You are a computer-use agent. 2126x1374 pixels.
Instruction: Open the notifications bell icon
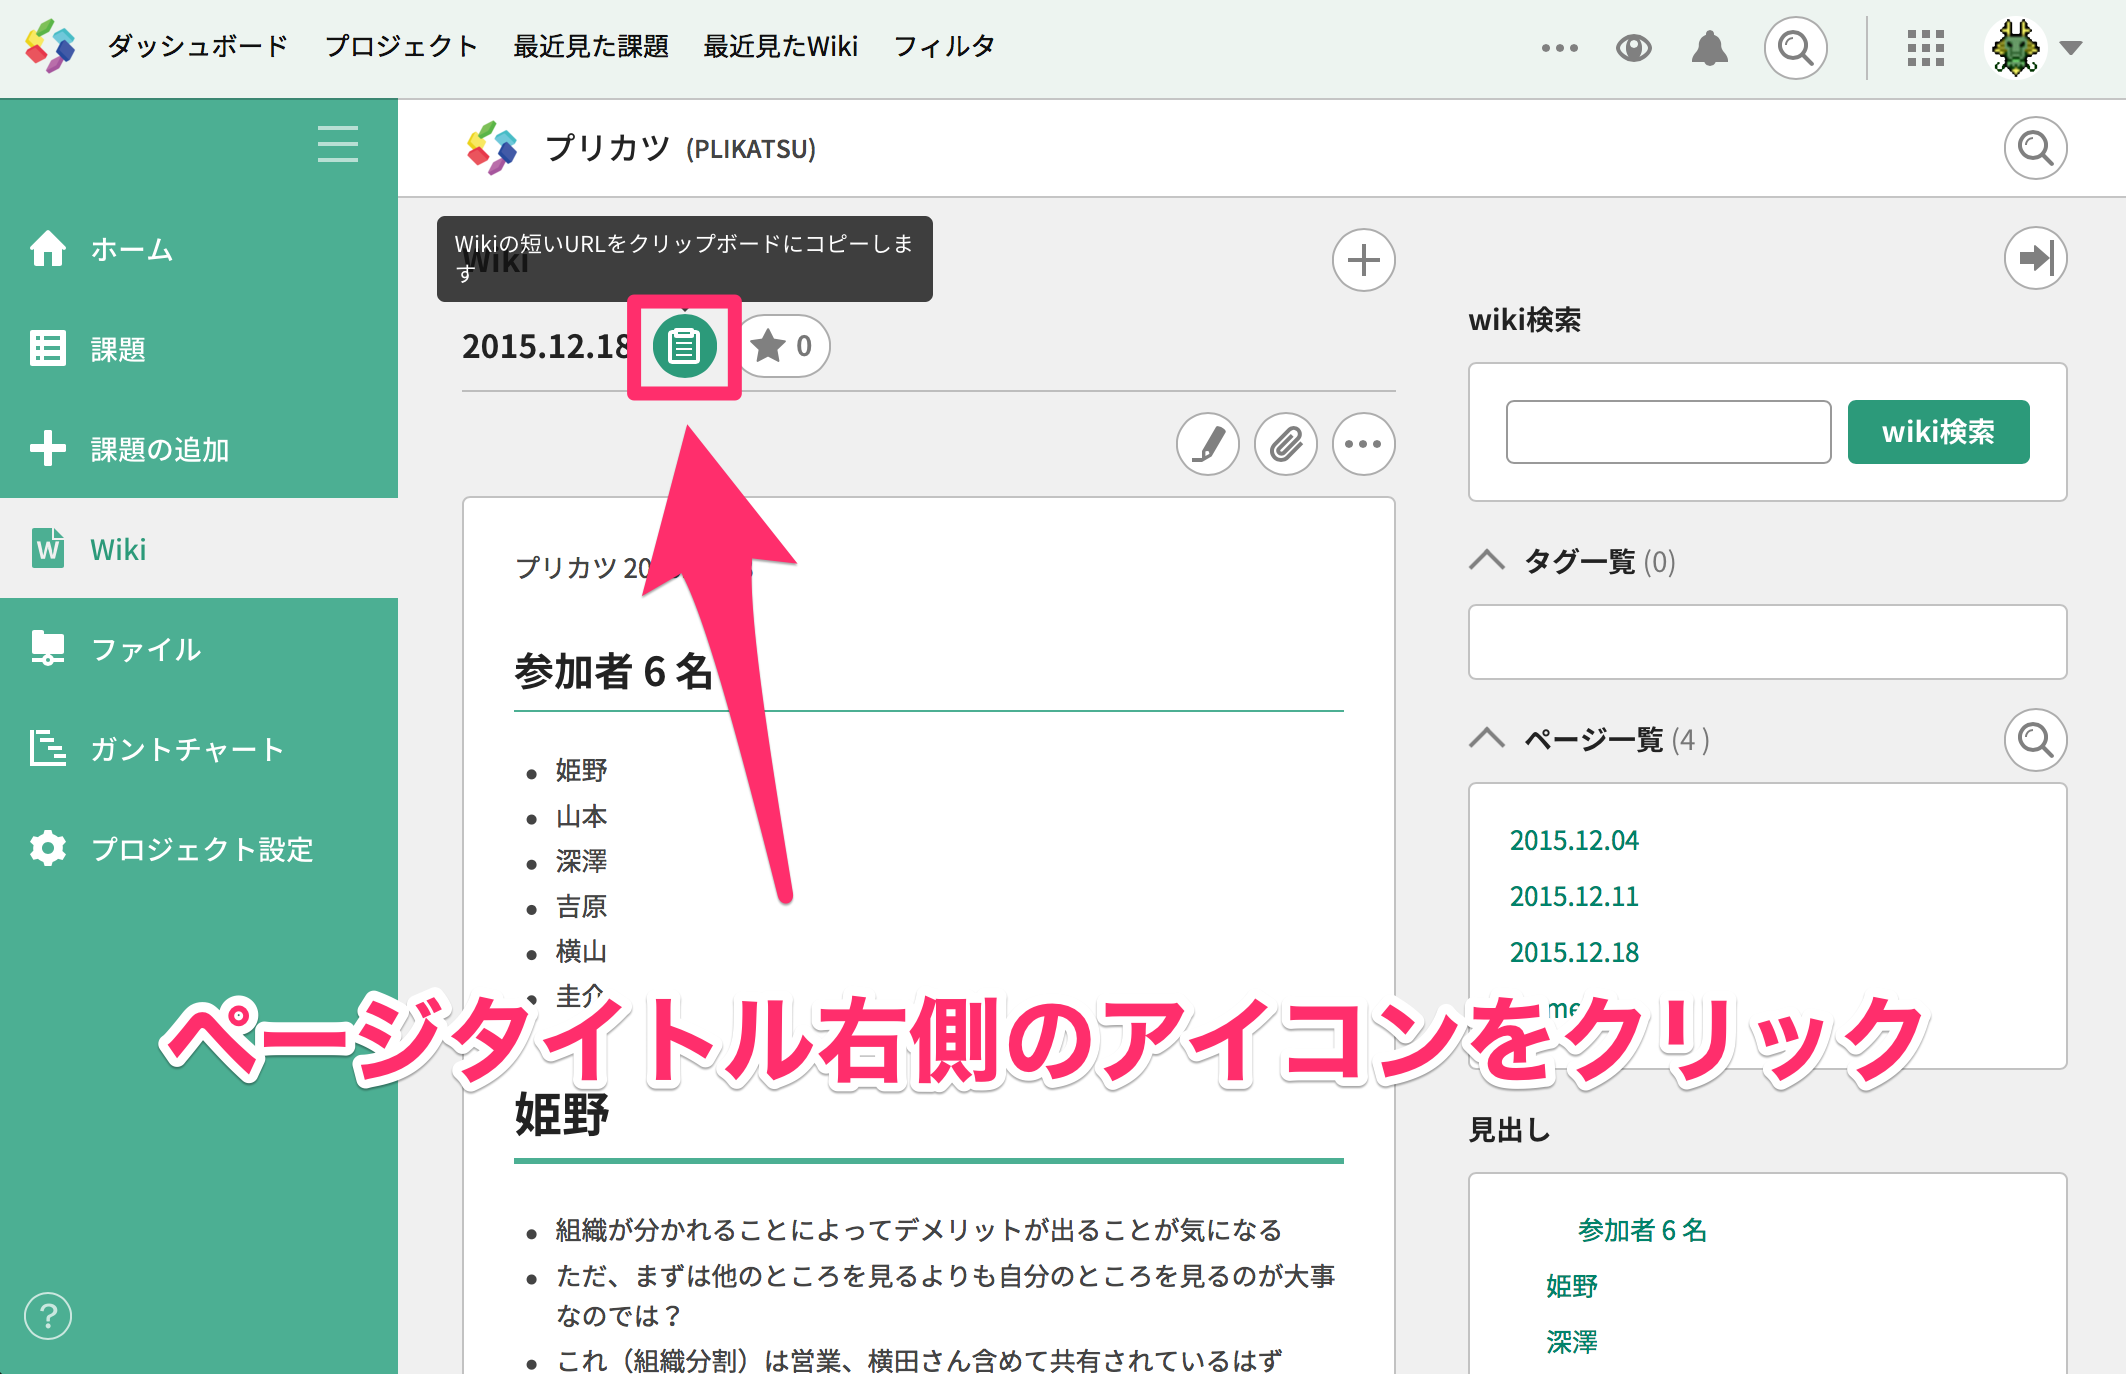tap(1710, 47)
